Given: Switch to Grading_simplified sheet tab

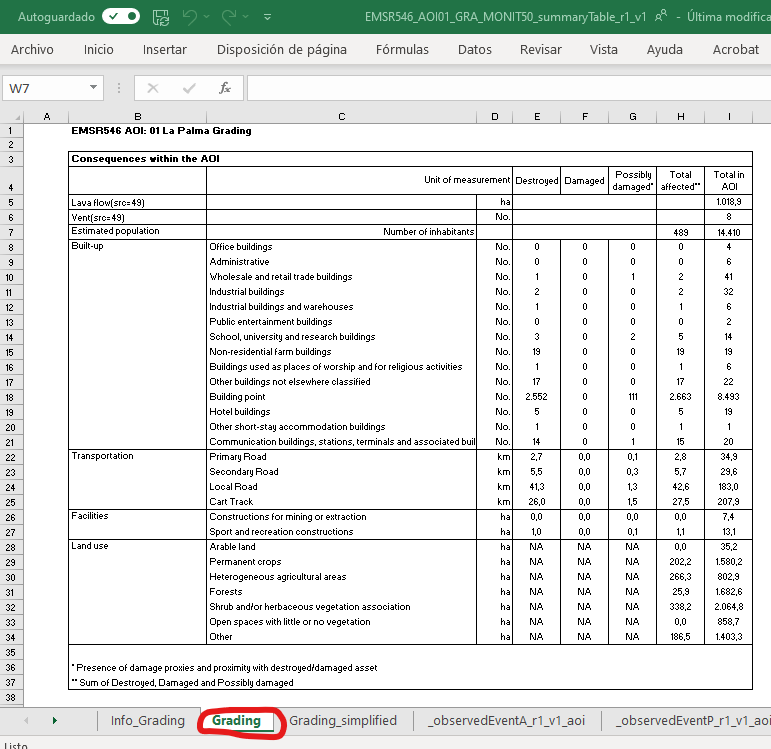Looking at the screenshot, I should tap(343, 720).
